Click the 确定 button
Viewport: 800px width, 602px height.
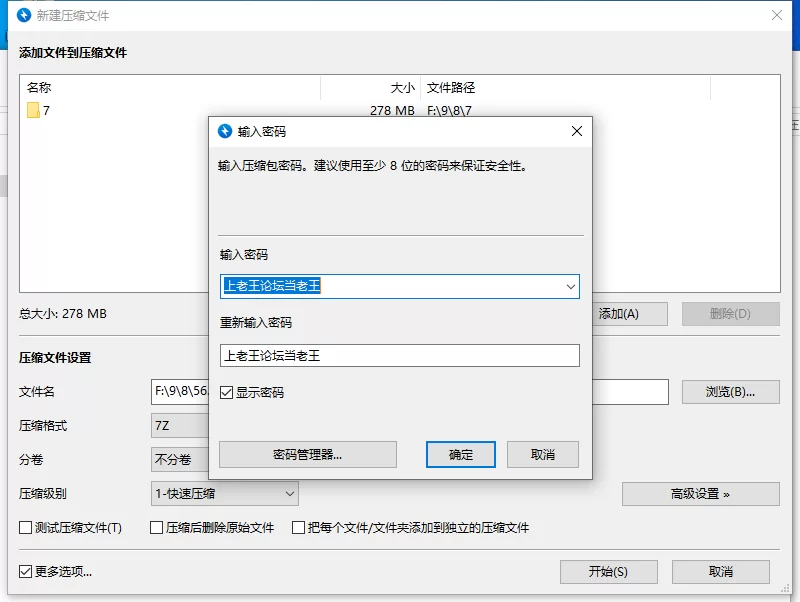[461, 455]
